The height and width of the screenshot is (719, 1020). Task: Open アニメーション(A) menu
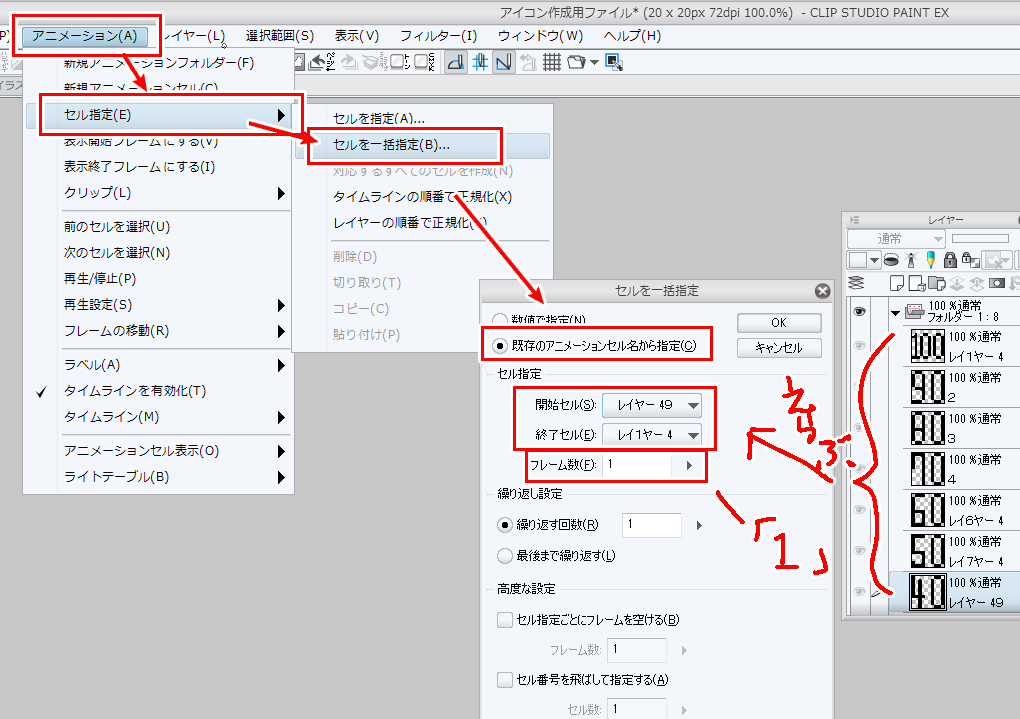click(x=85, y=36)
